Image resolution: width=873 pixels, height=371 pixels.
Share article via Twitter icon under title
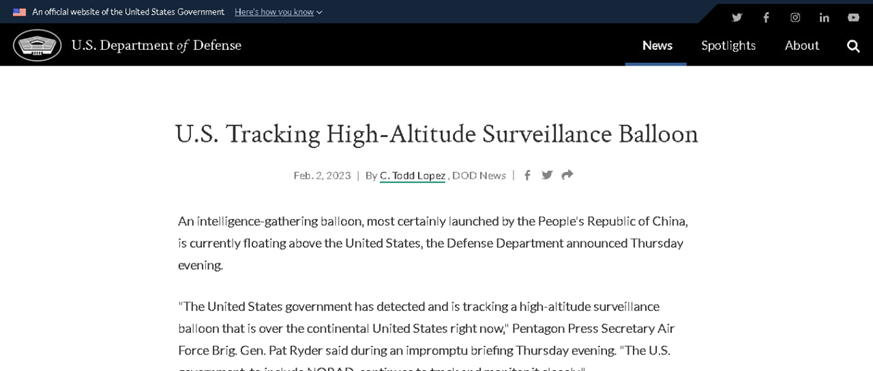click(547, 175)
